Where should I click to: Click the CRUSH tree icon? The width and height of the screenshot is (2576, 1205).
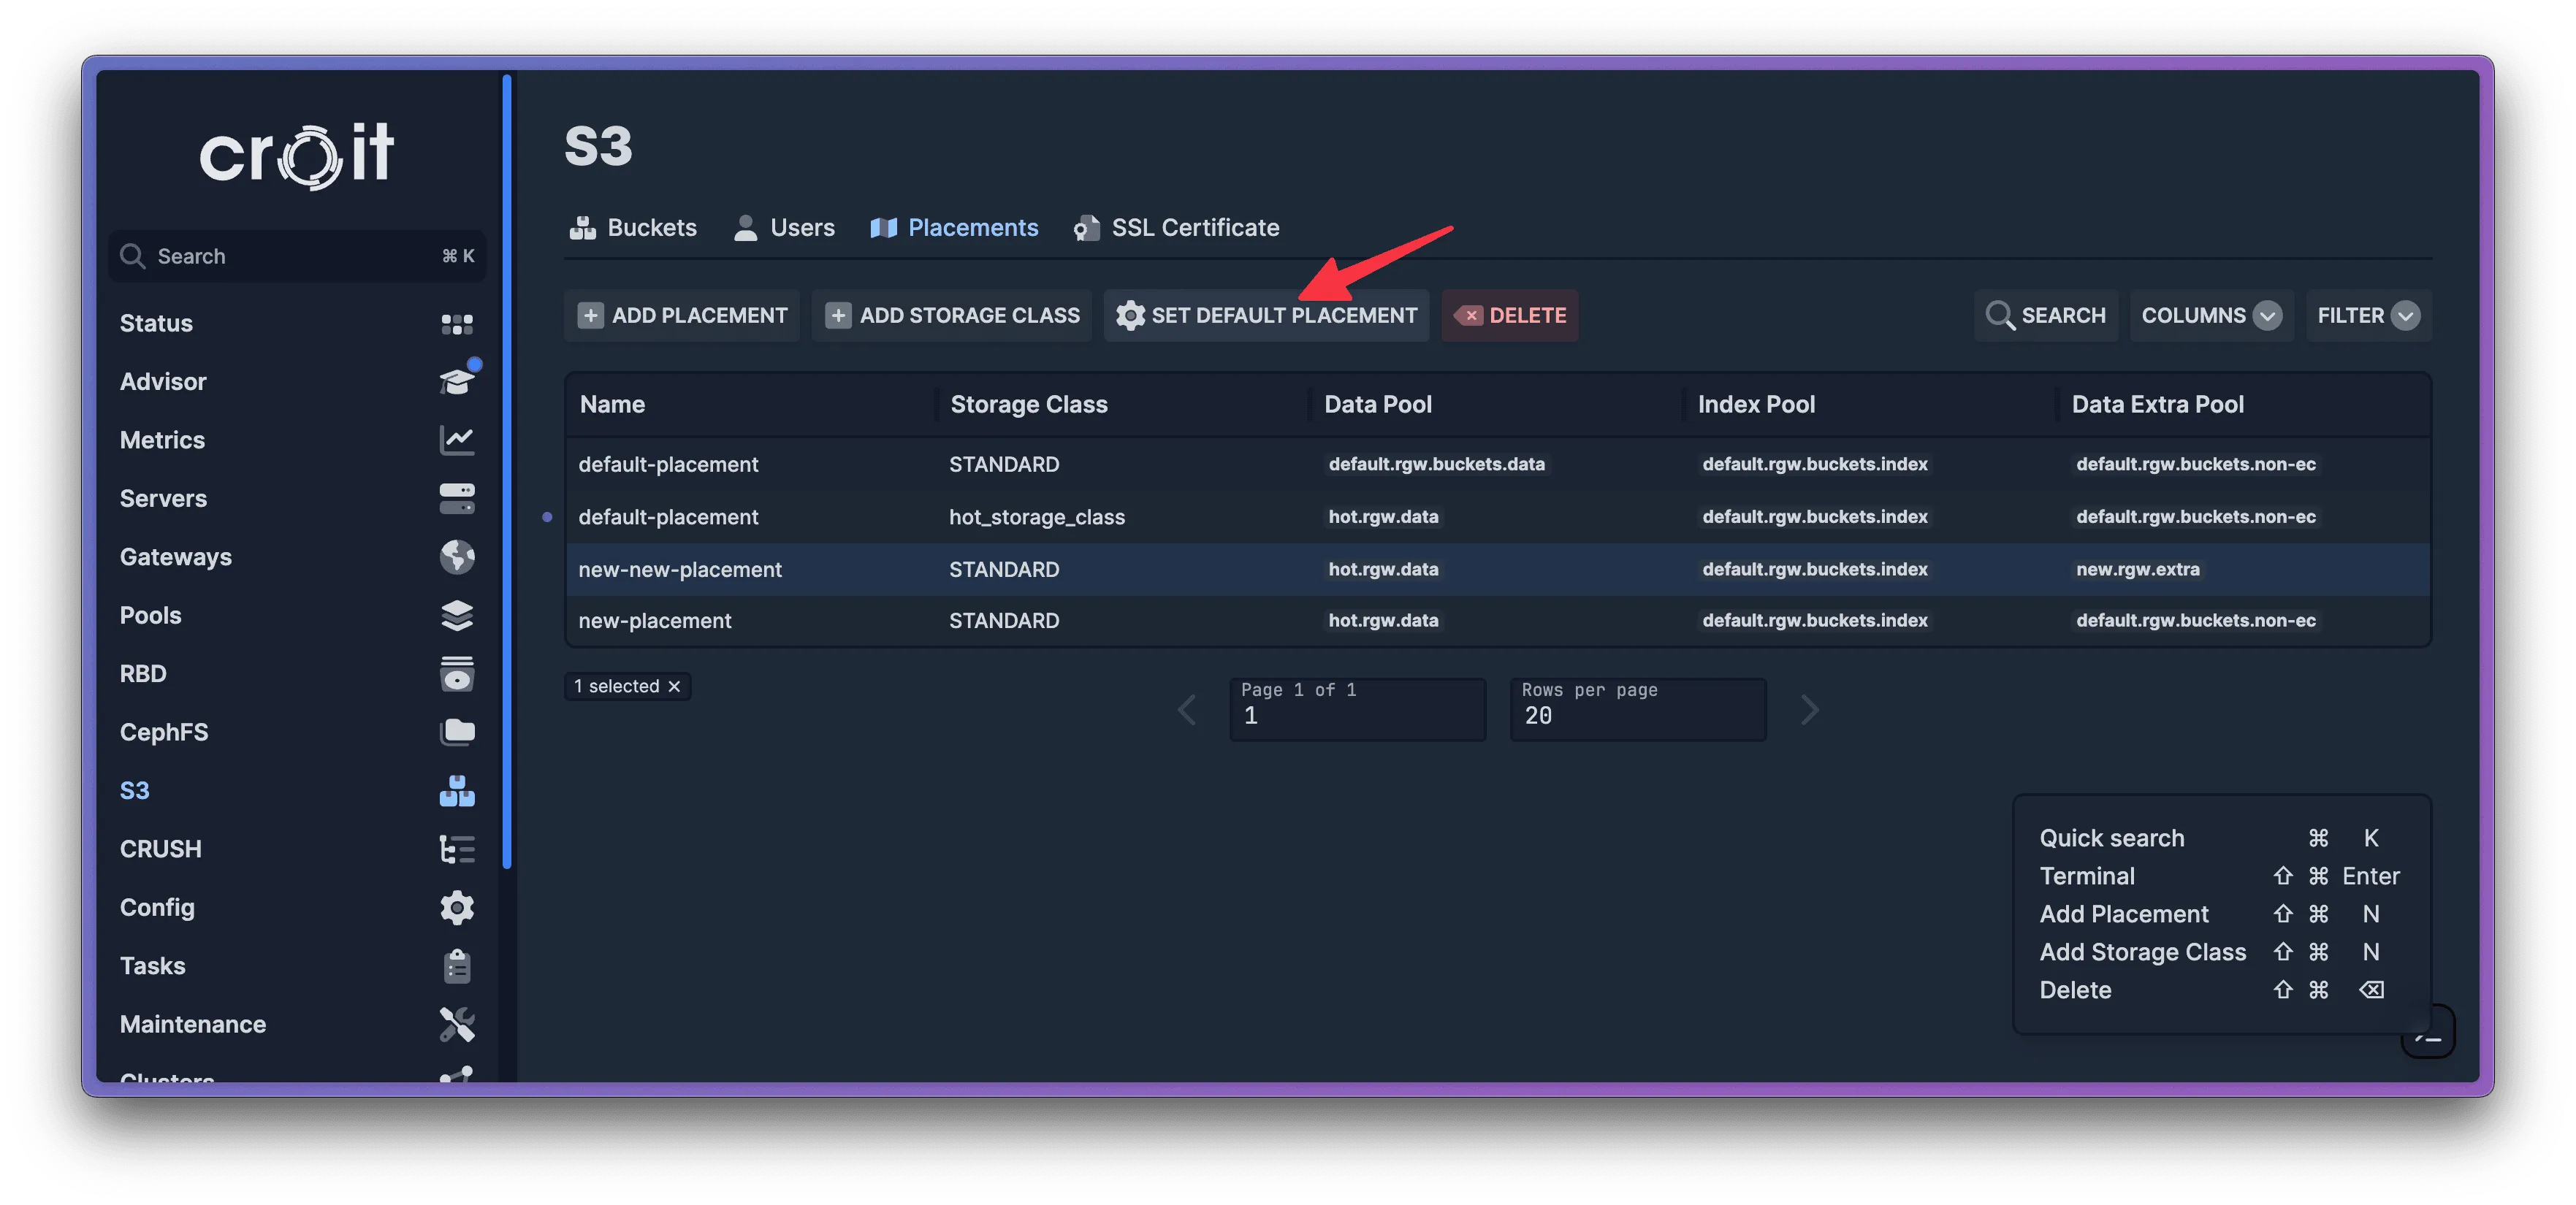pos(456,849)
